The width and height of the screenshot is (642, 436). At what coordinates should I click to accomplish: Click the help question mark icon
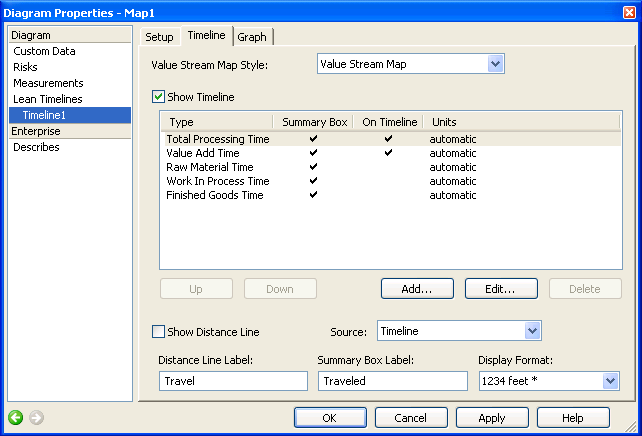click(606, 10)
